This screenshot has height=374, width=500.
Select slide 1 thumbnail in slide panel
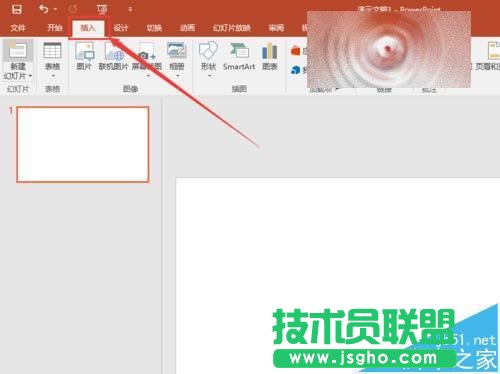[83, 144]
